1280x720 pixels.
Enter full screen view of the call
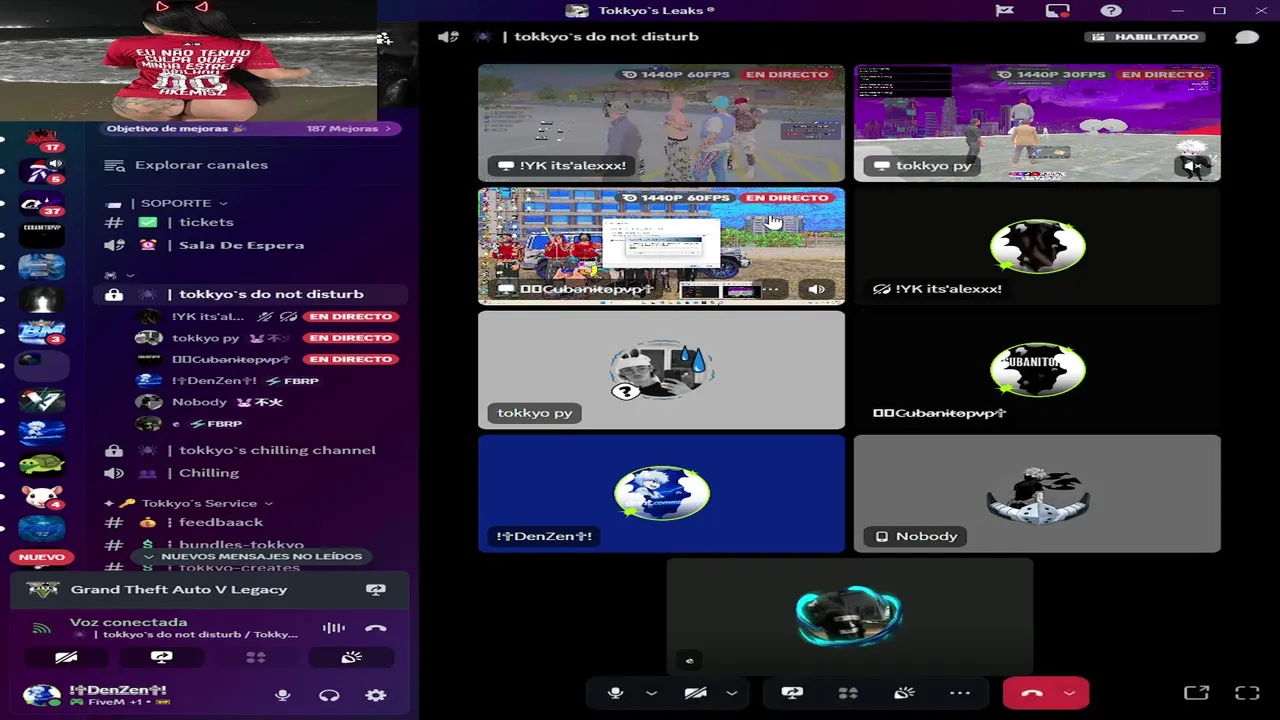(1247, 693)
